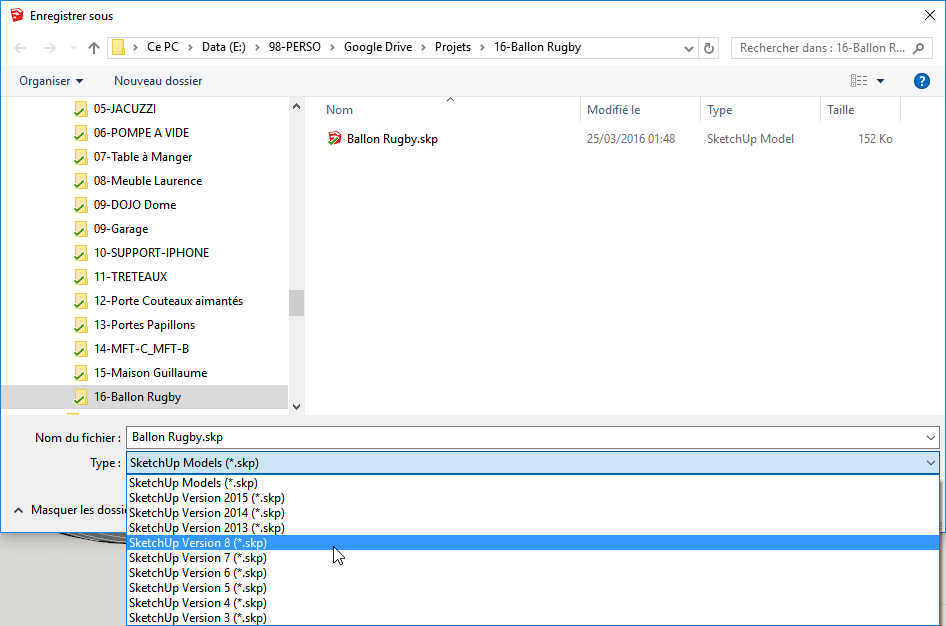946x626 pixels.
Task: Sort files by Taille column
Action: point(840,110)
